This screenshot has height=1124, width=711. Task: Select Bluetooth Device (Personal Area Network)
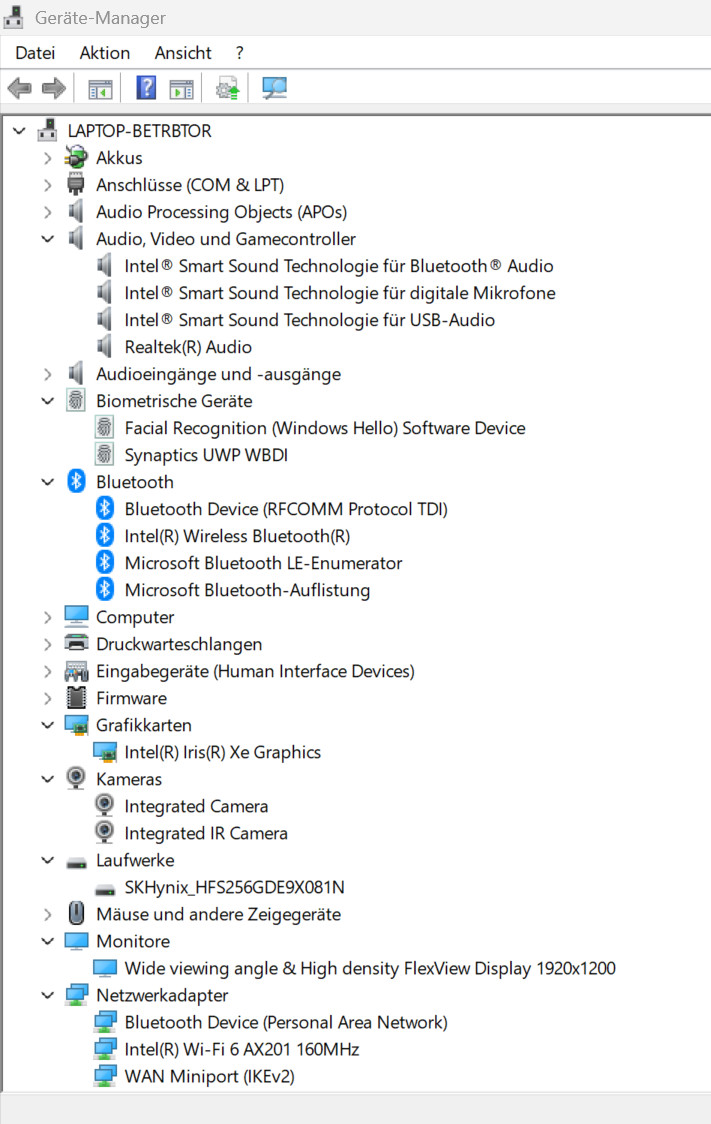coord(286,1022)
